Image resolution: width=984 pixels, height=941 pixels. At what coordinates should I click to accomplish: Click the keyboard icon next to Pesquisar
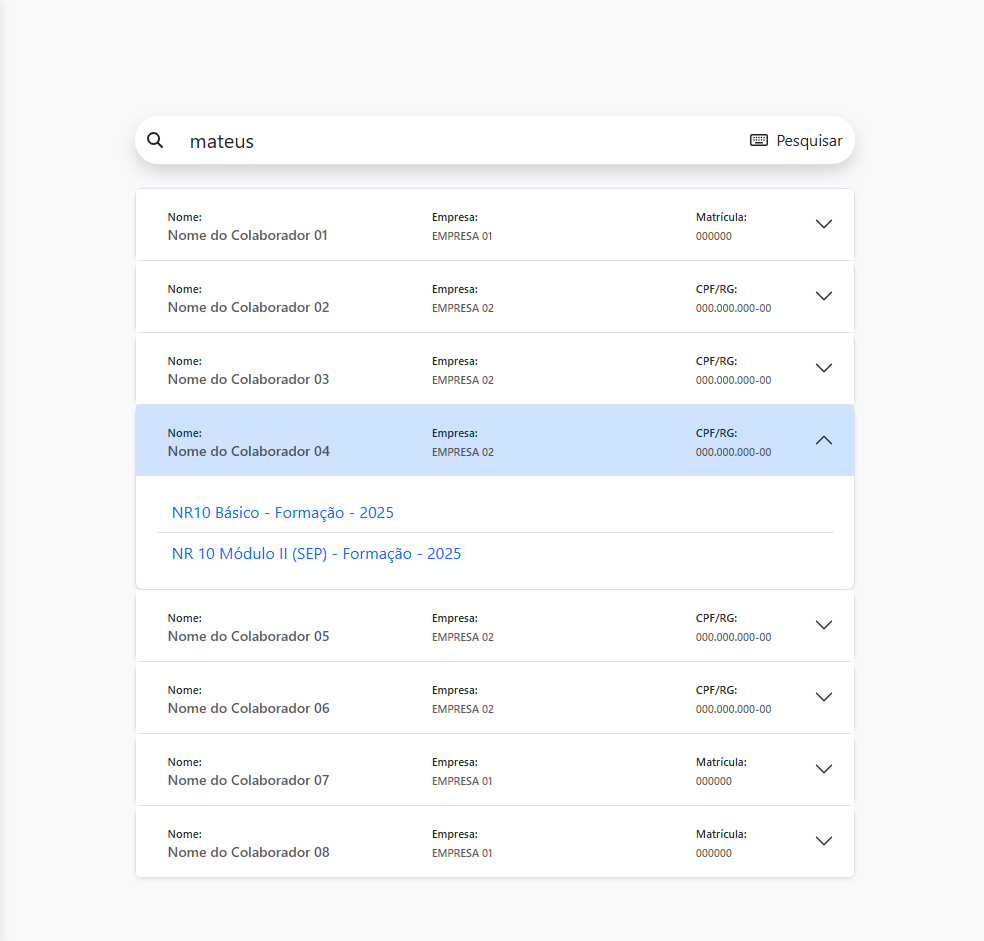pyautogui.click(x=759, y=140)
